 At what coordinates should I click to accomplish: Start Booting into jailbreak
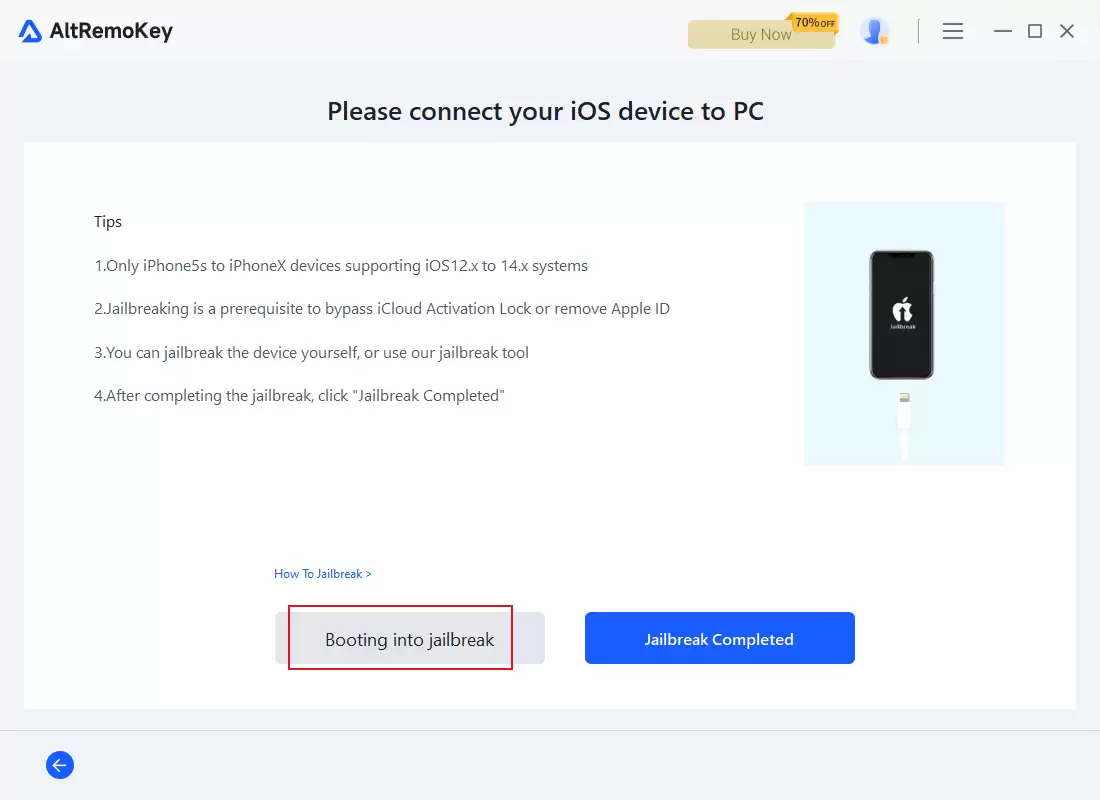pyautogui.click(x=410, y=638)
